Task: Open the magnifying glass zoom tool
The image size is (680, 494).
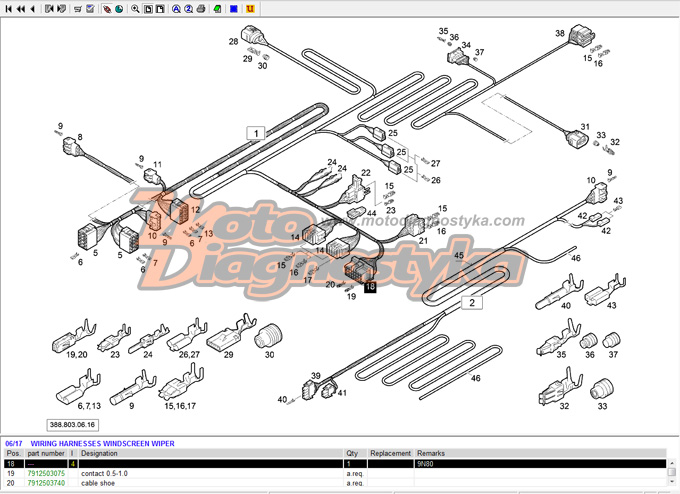Action: click(135, 9)
